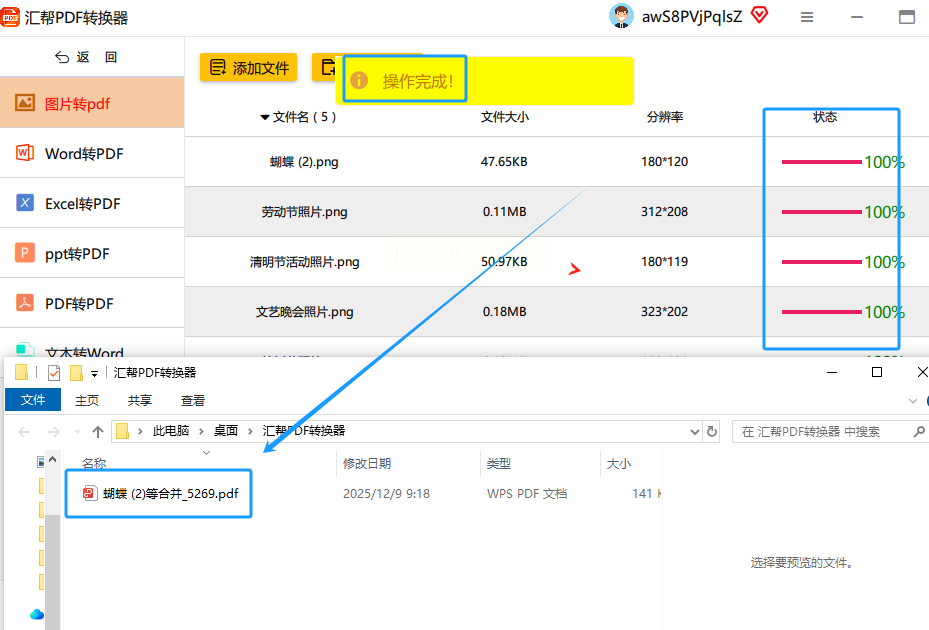Choose ppt转PDF from the sidebar
929x630 pixels.
click(92, 254)
